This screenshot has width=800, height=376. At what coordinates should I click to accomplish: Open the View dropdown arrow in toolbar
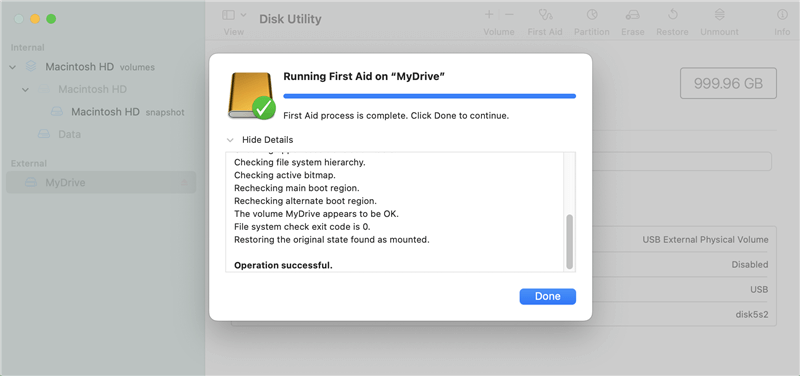243,15
